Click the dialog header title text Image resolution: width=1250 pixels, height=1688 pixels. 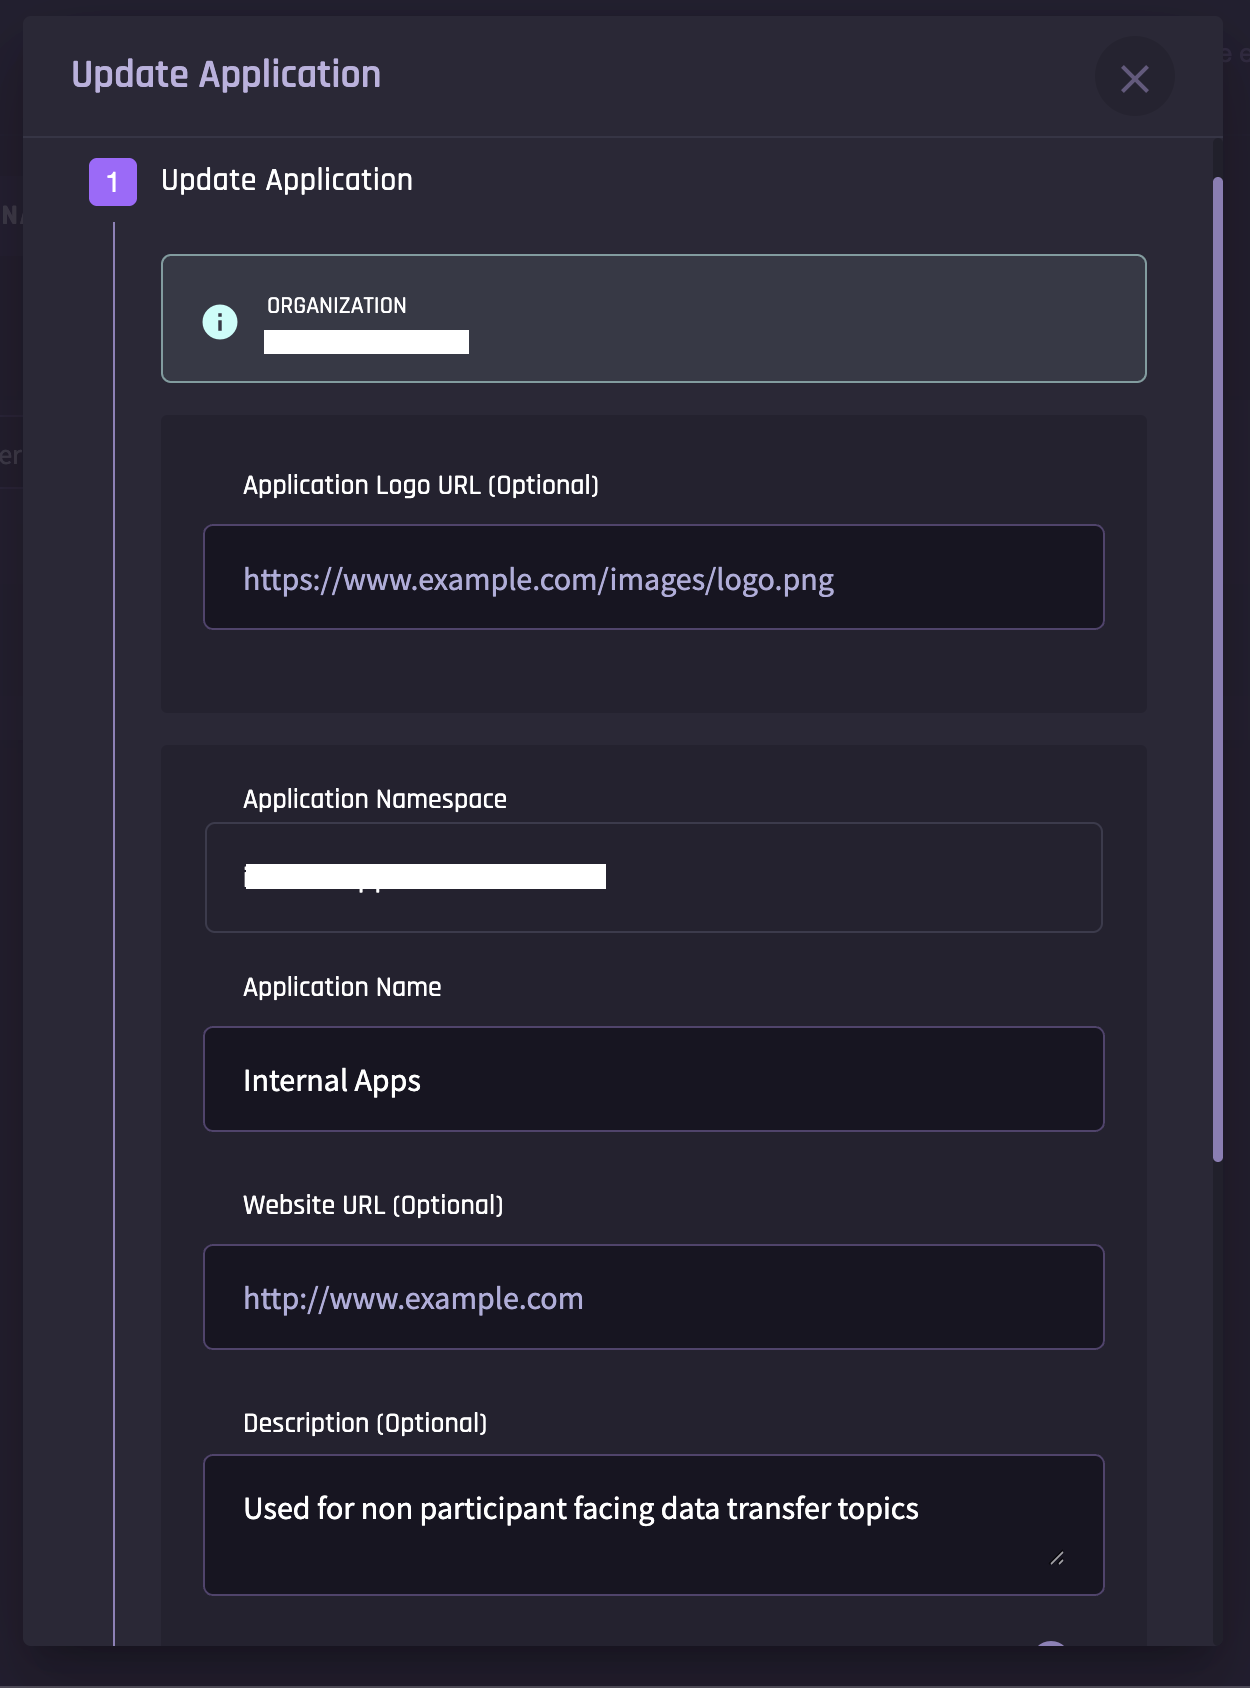[x=226, y=75]
